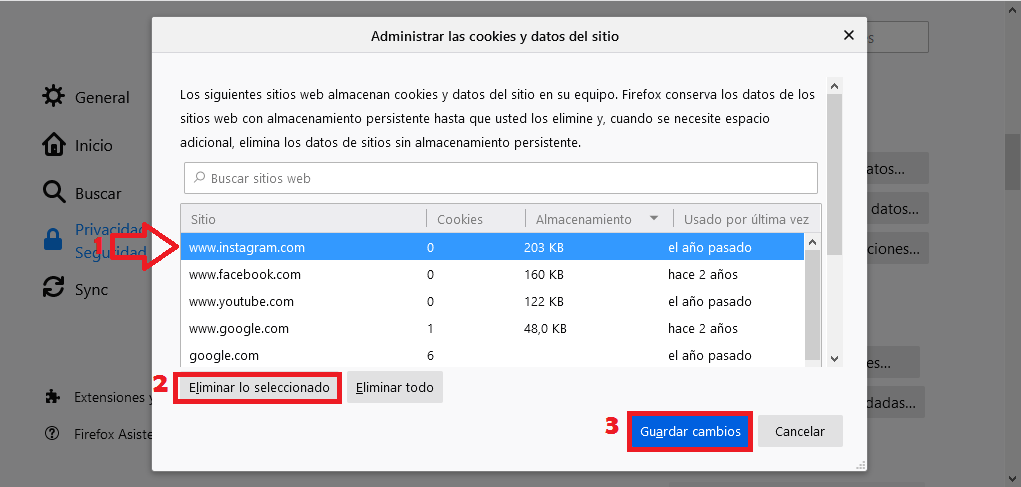Click the 48,0 KB storage cell

click(x=546, y=329)
